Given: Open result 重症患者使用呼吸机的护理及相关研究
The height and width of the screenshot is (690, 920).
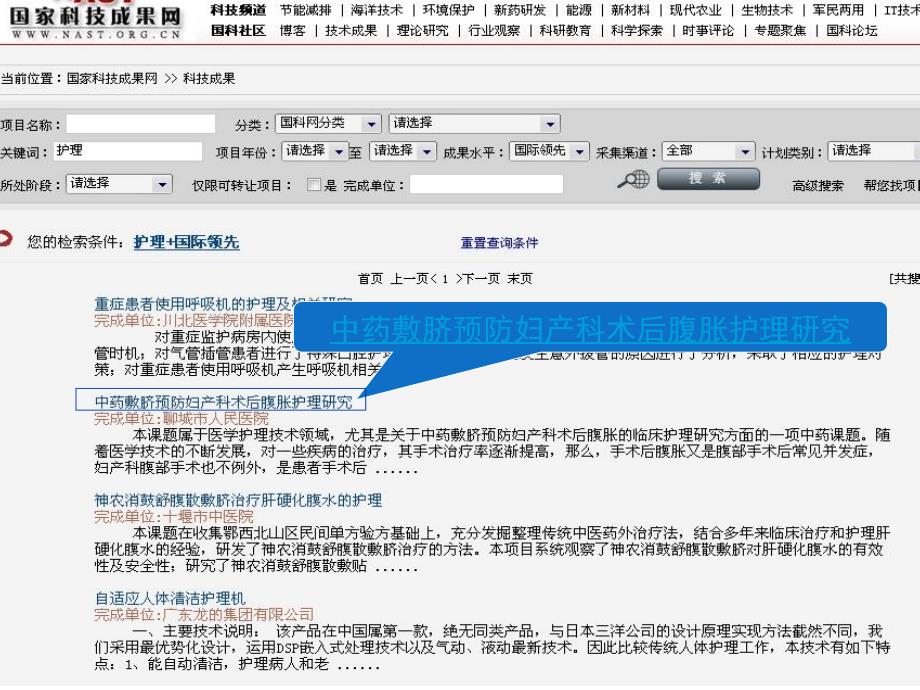Looking at the screenshot, I should 194,304.
